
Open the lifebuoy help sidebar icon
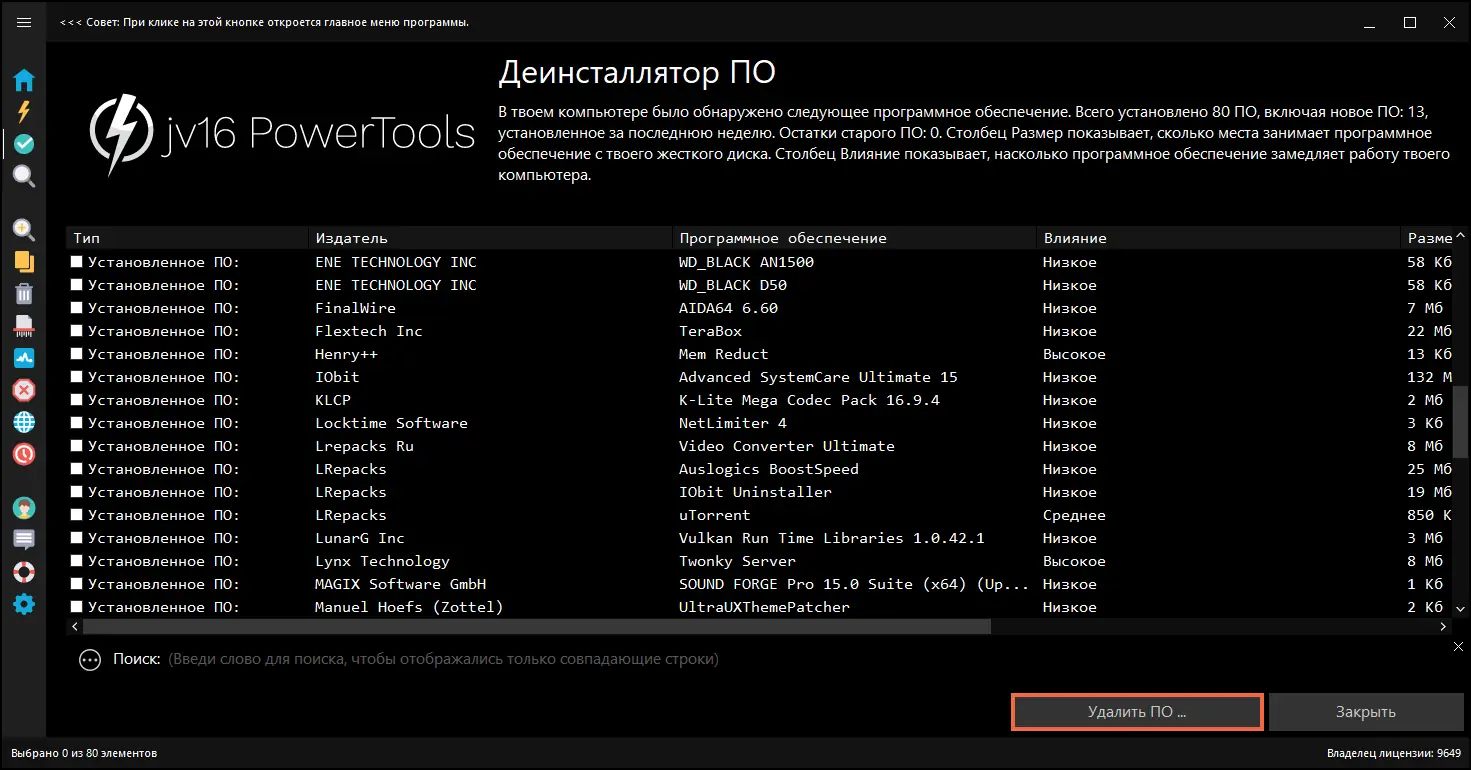tap(24, 572)
